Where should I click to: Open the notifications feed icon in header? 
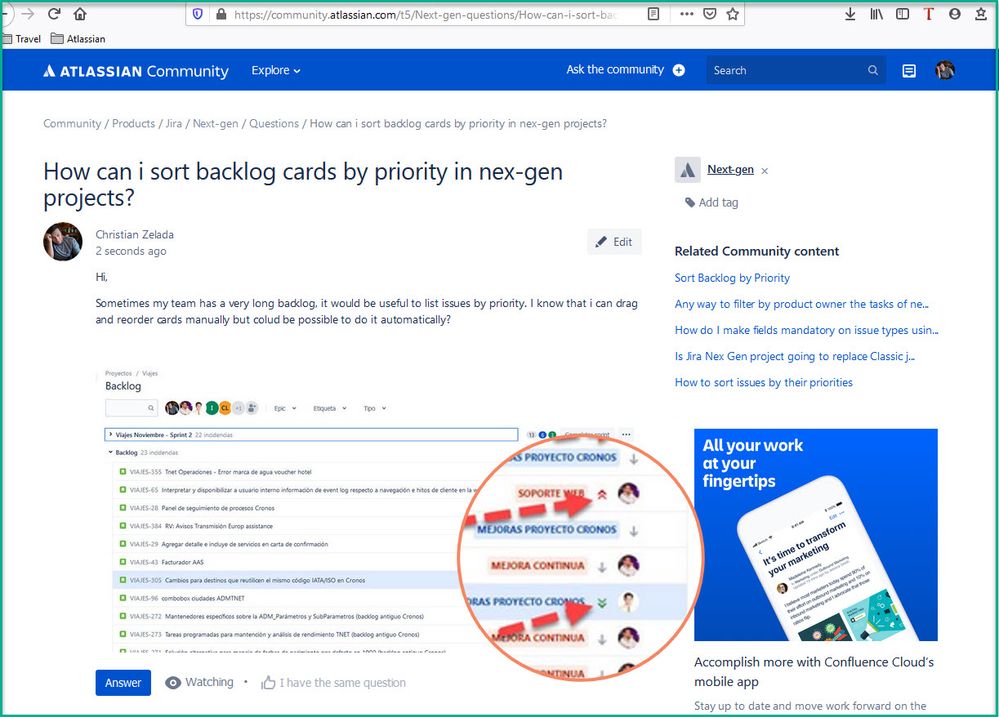point(909,71)
